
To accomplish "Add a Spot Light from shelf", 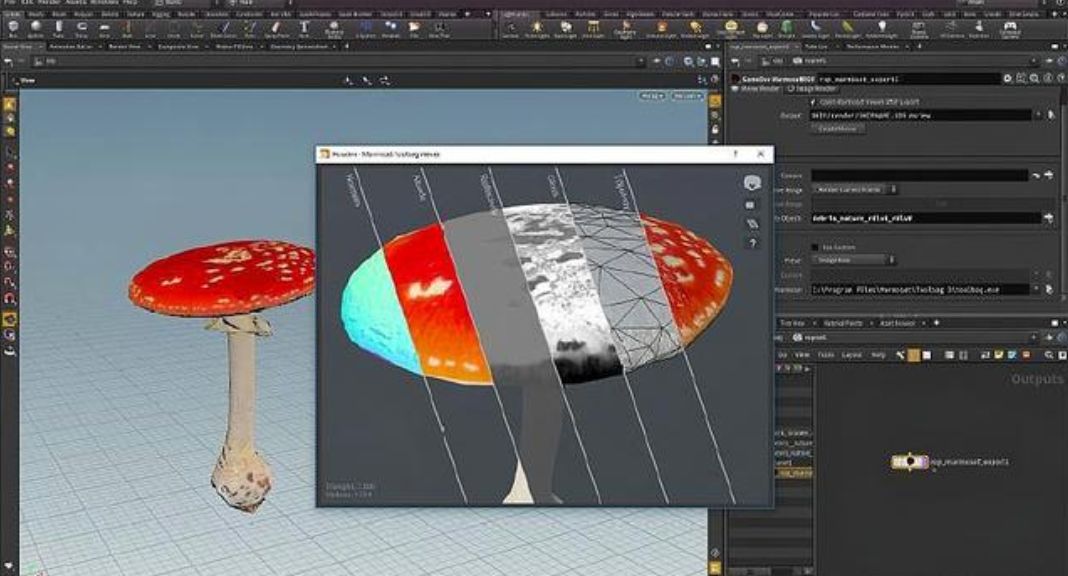I will point(565,28).
